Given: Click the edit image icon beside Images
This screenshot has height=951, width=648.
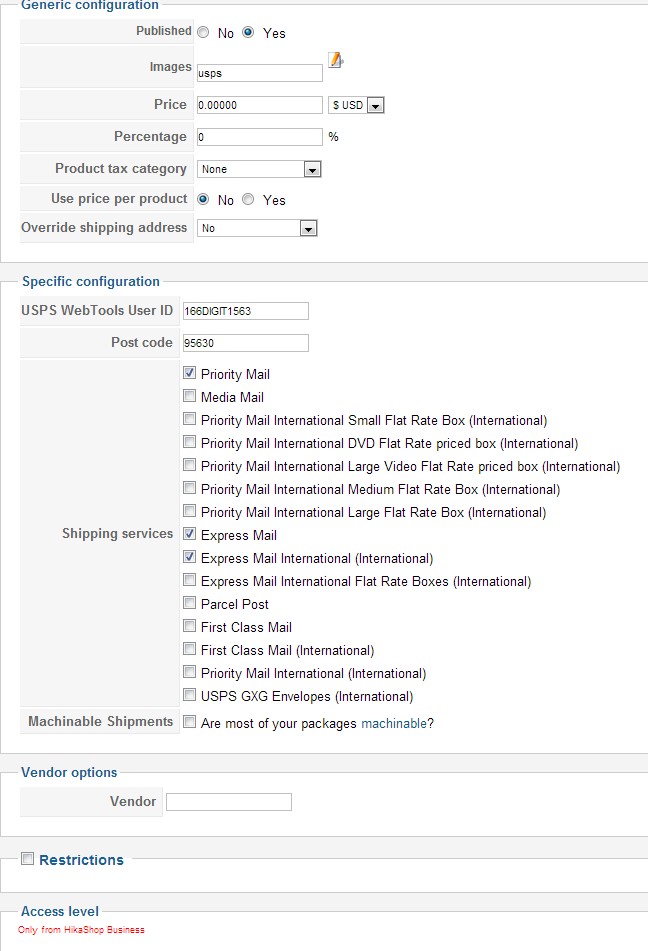Looking at the screenshot, I should [336, 60].
